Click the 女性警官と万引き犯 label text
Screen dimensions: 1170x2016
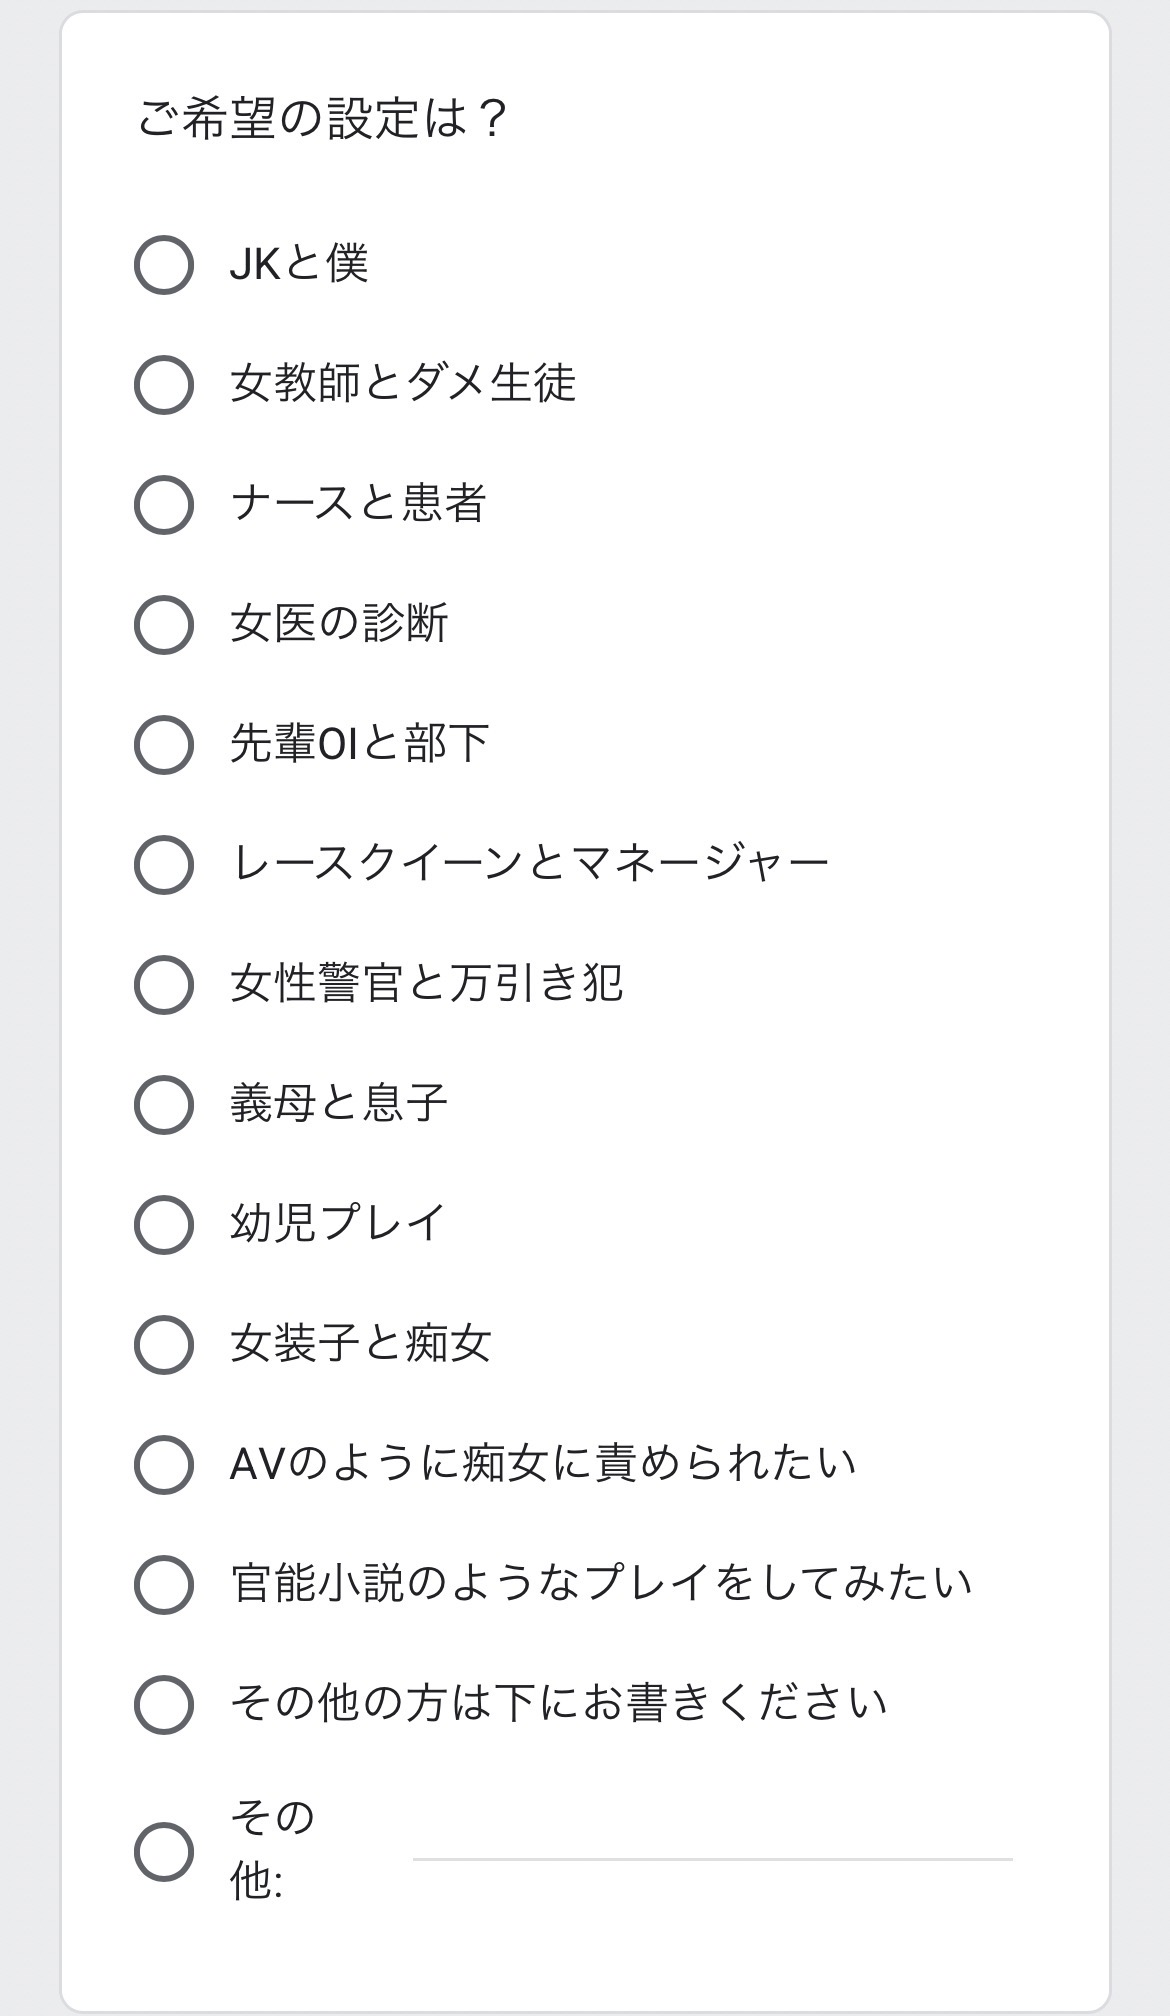click(427, 983)
